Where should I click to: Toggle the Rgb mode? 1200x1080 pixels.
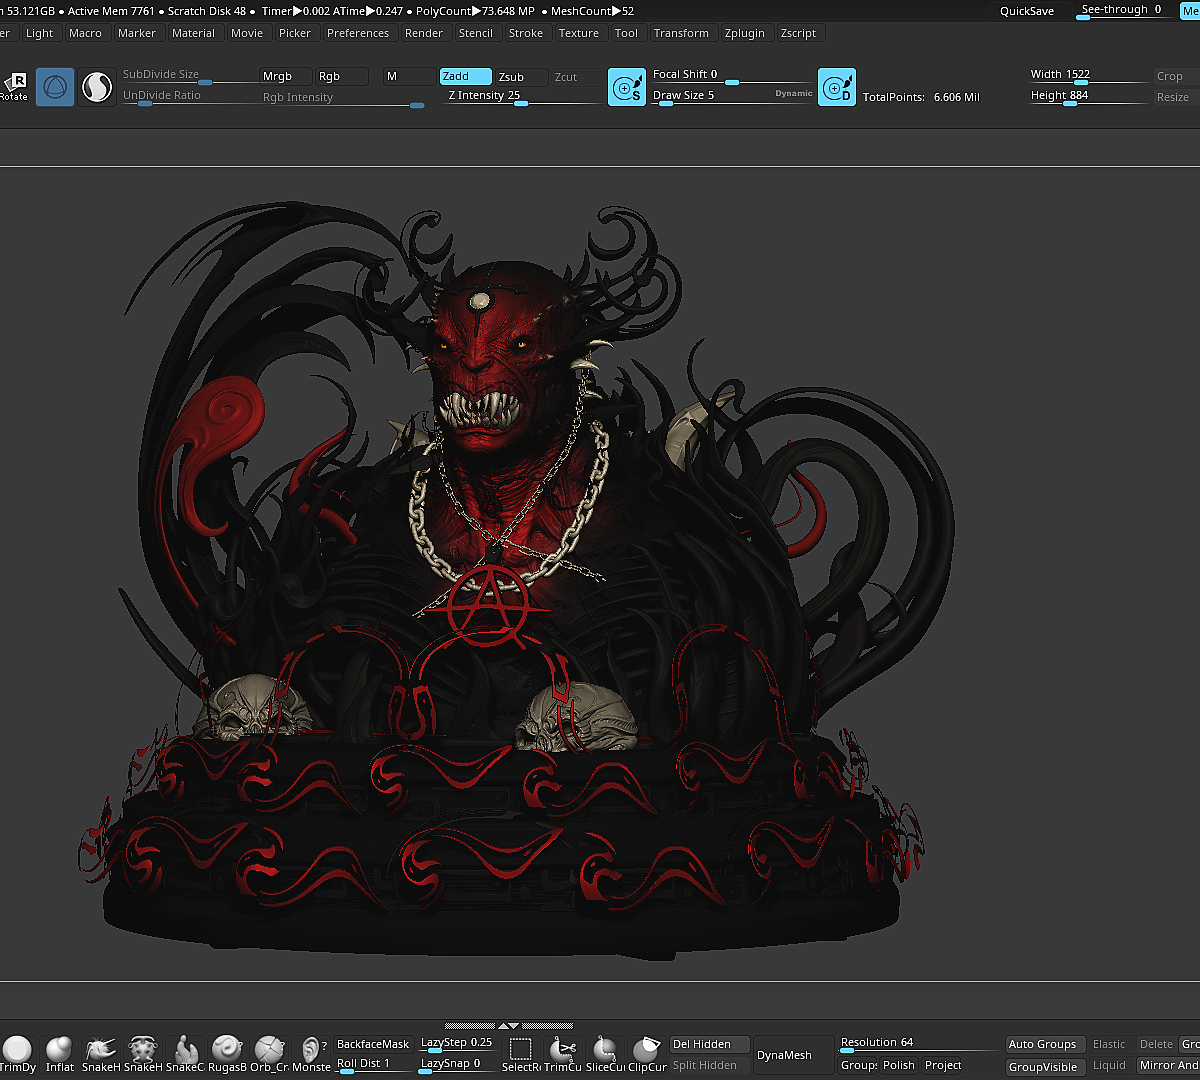[341, 76]
